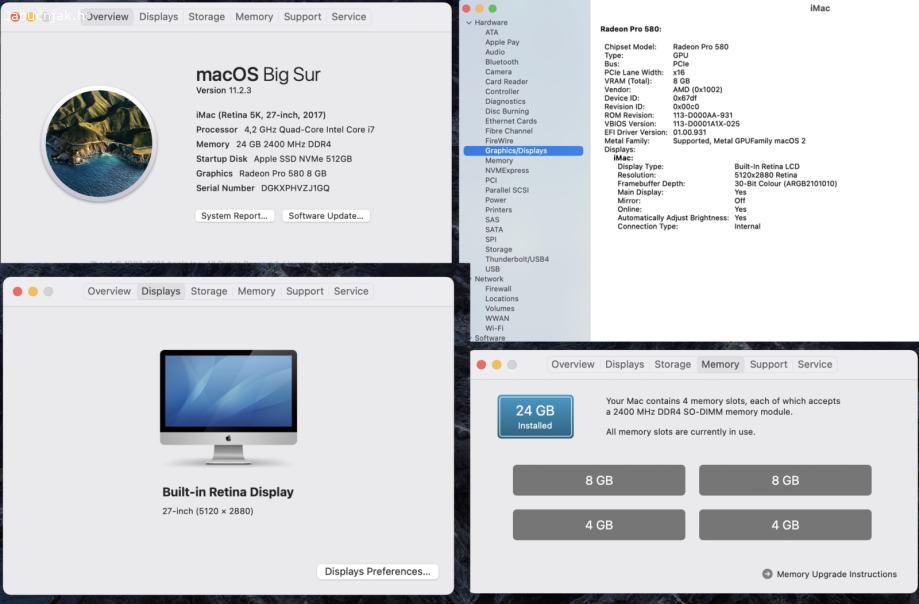Open Storage tab in macOS Big Sur overview window
The height and width of the screenshot is (604, 919).
[206, 16]
